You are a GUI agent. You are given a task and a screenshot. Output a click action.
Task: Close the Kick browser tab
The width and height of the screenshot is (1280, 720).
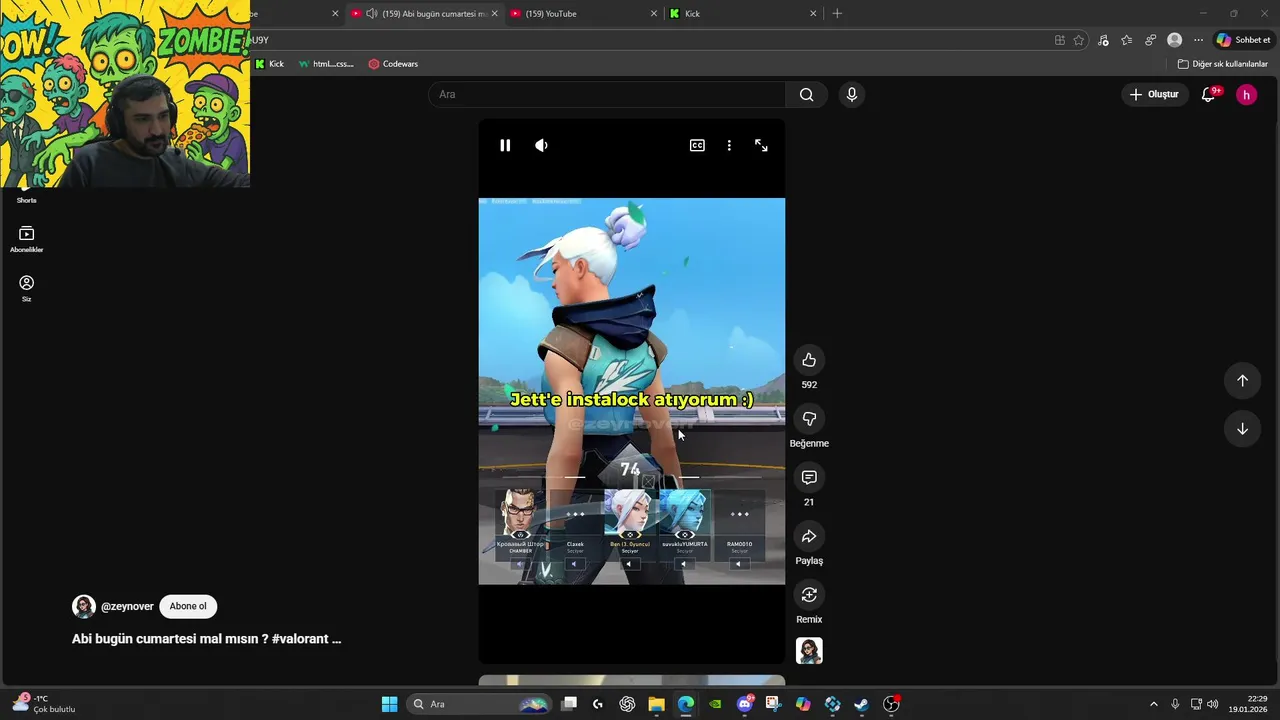813,13
